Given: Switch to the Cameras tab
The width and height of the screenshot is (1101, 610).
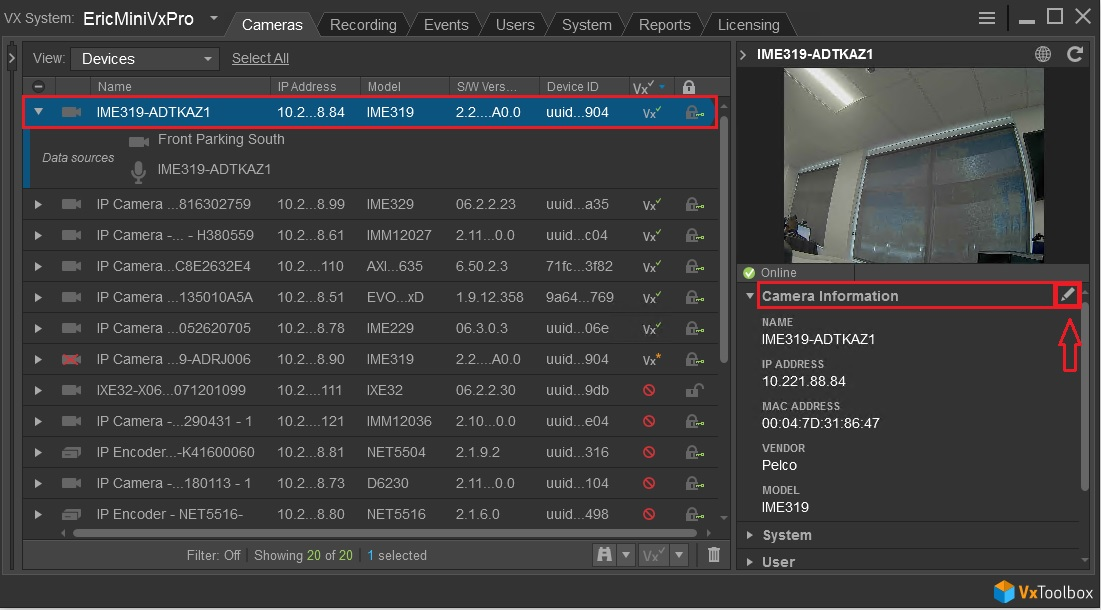Looking at the screenshot, I should pos(272,25).
